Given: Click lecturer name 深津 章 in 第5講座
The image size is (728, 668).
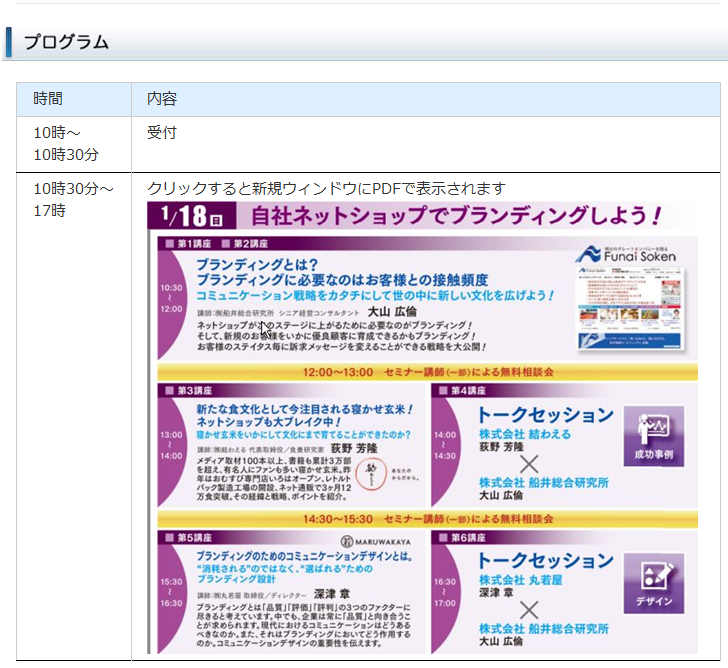Looking at the screenshot, I should [332, 594].
